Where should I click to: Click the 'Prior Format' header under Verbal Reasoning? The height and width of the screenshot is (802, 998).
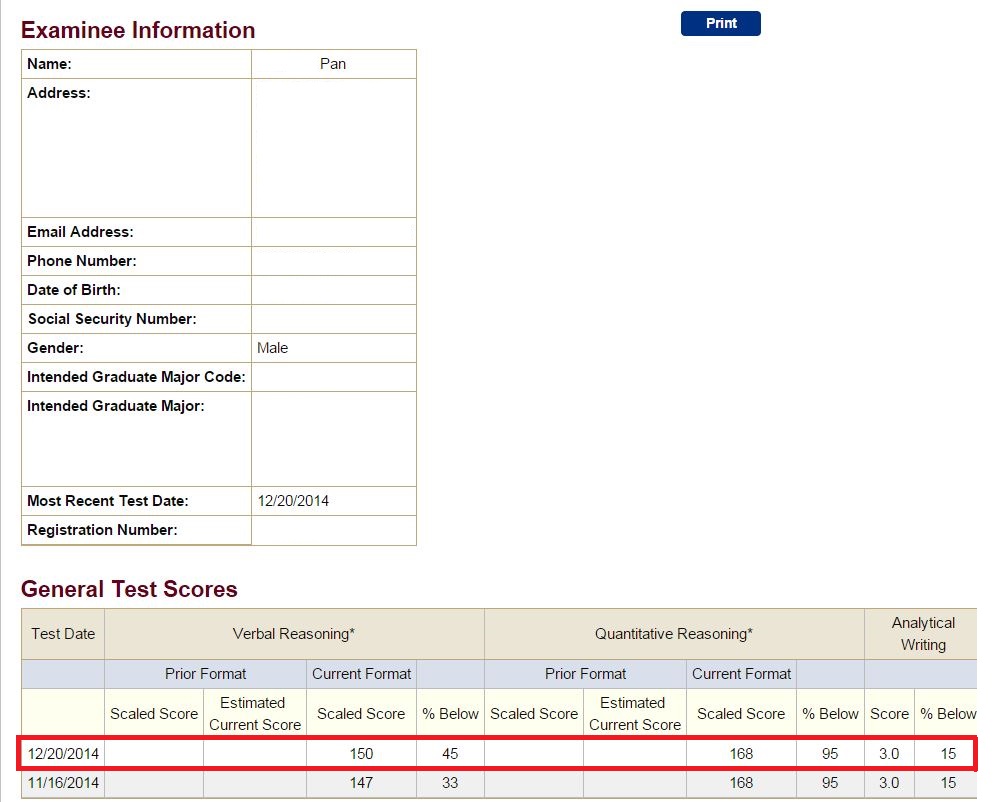(205, 674)
